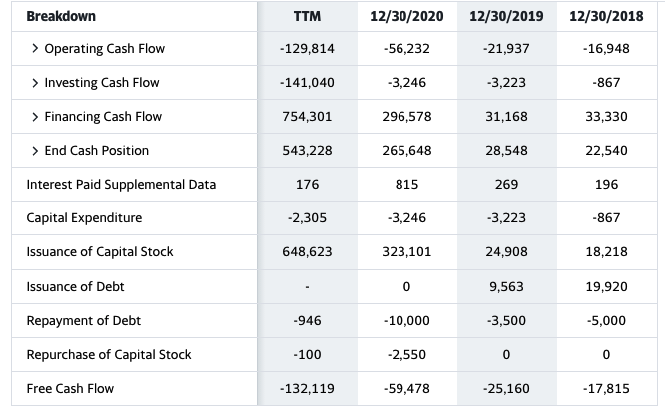The image size is (665, 410).
Task: Click the Issuance of Capital Stock label
Action: pyautogui.click(x=100, y=251)
